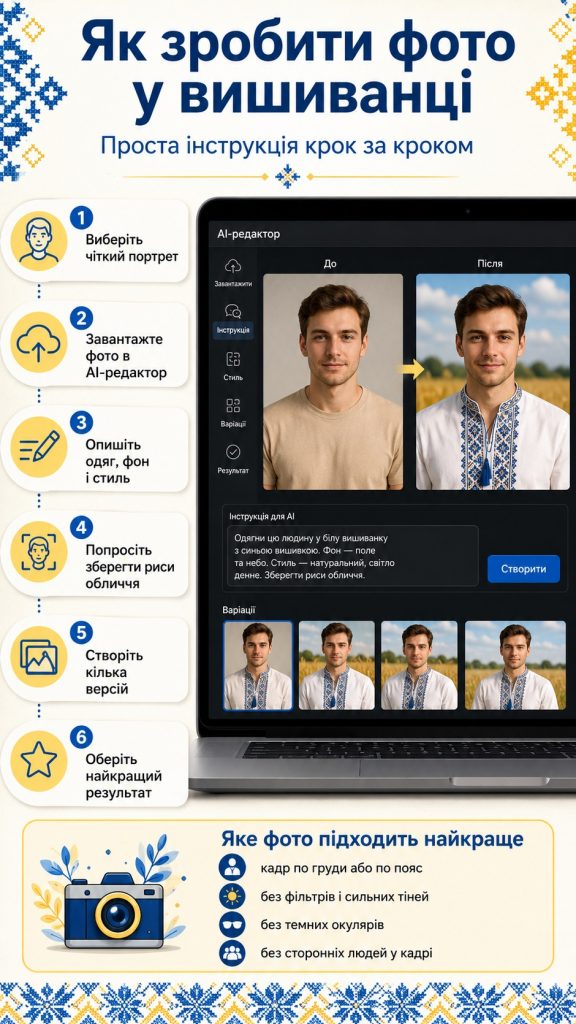Choose the first variation with beige background
Viewport: 576px width, 1024px height.
(257, 665)
